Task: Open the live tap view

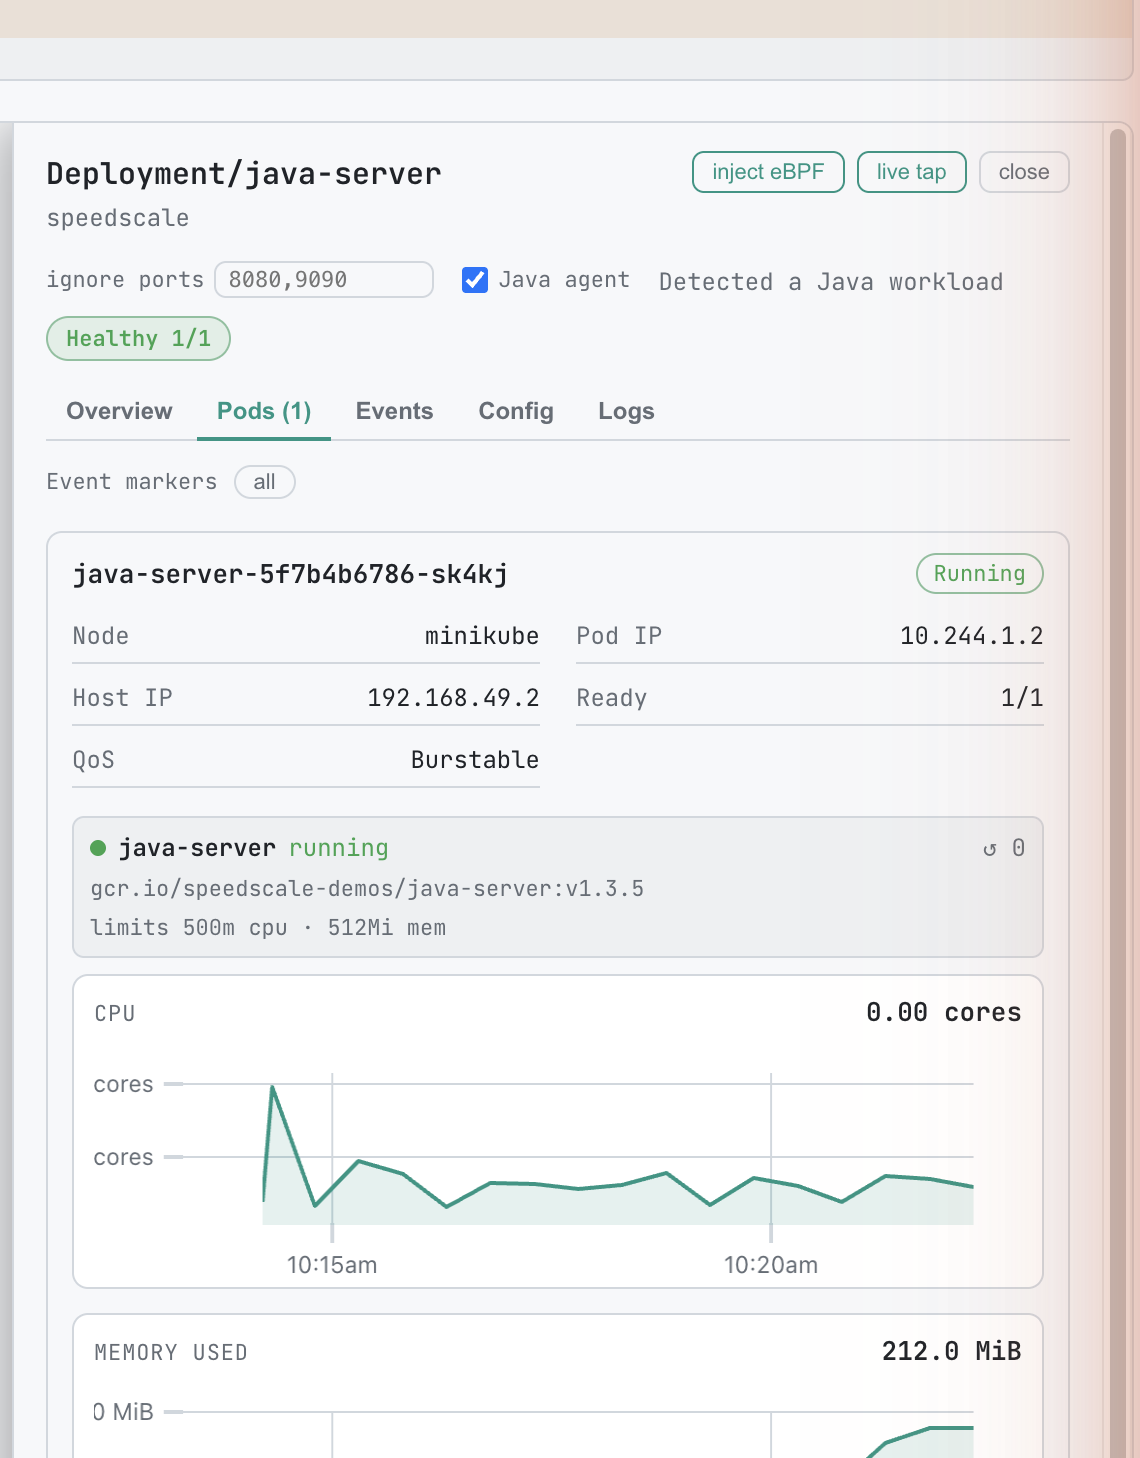Action: point(911,172)
